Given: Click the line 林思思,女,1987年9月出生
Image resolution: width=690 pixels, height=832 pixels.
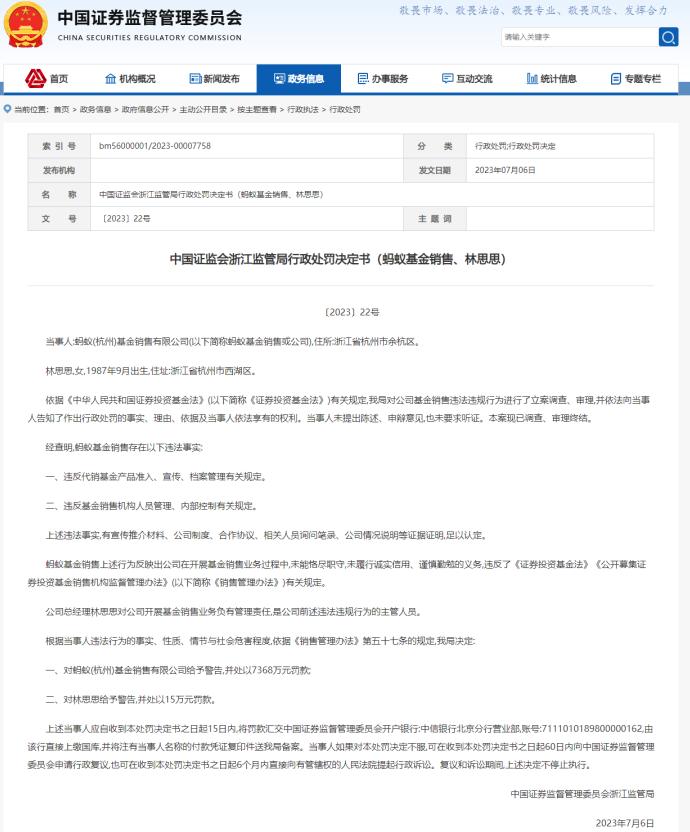Looking at the screenshot, I should point(151,371).
